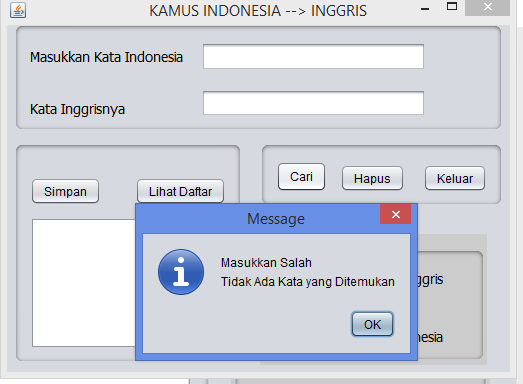The width and height of the screenshot is (523, 384).
Task: Click the 'Kata Inggrisnya' label
Action: (x=77, y=109)
